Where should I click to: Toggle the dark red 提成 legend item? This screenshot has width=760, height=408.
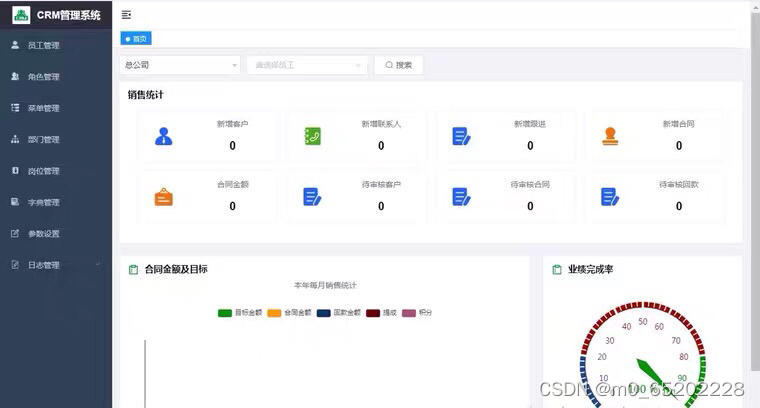(x=381, y=313)
